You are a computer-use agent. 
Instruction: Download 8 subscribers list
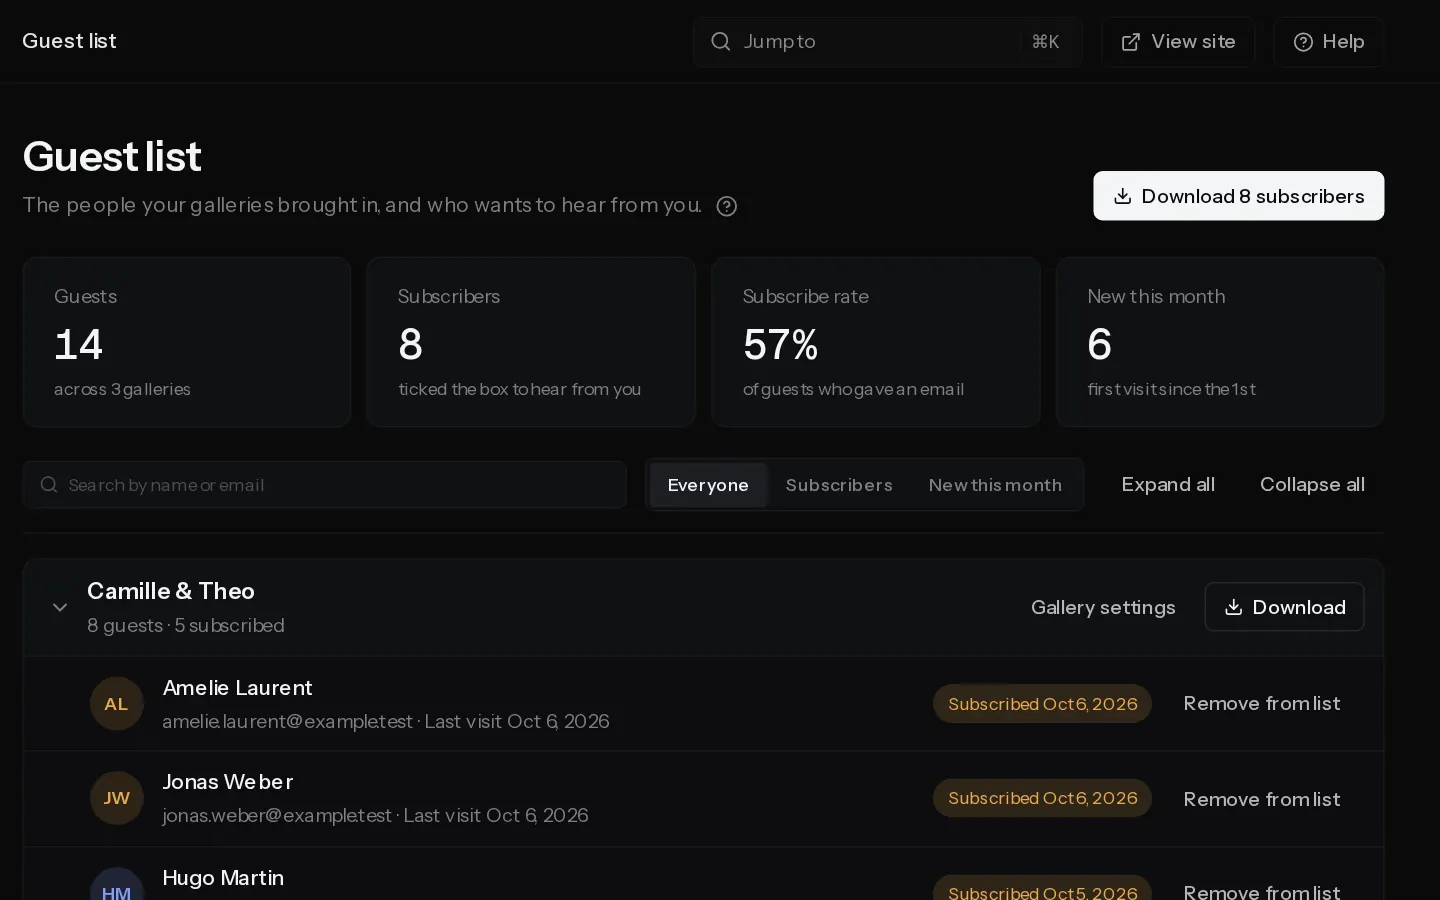tap(1239, 196)
